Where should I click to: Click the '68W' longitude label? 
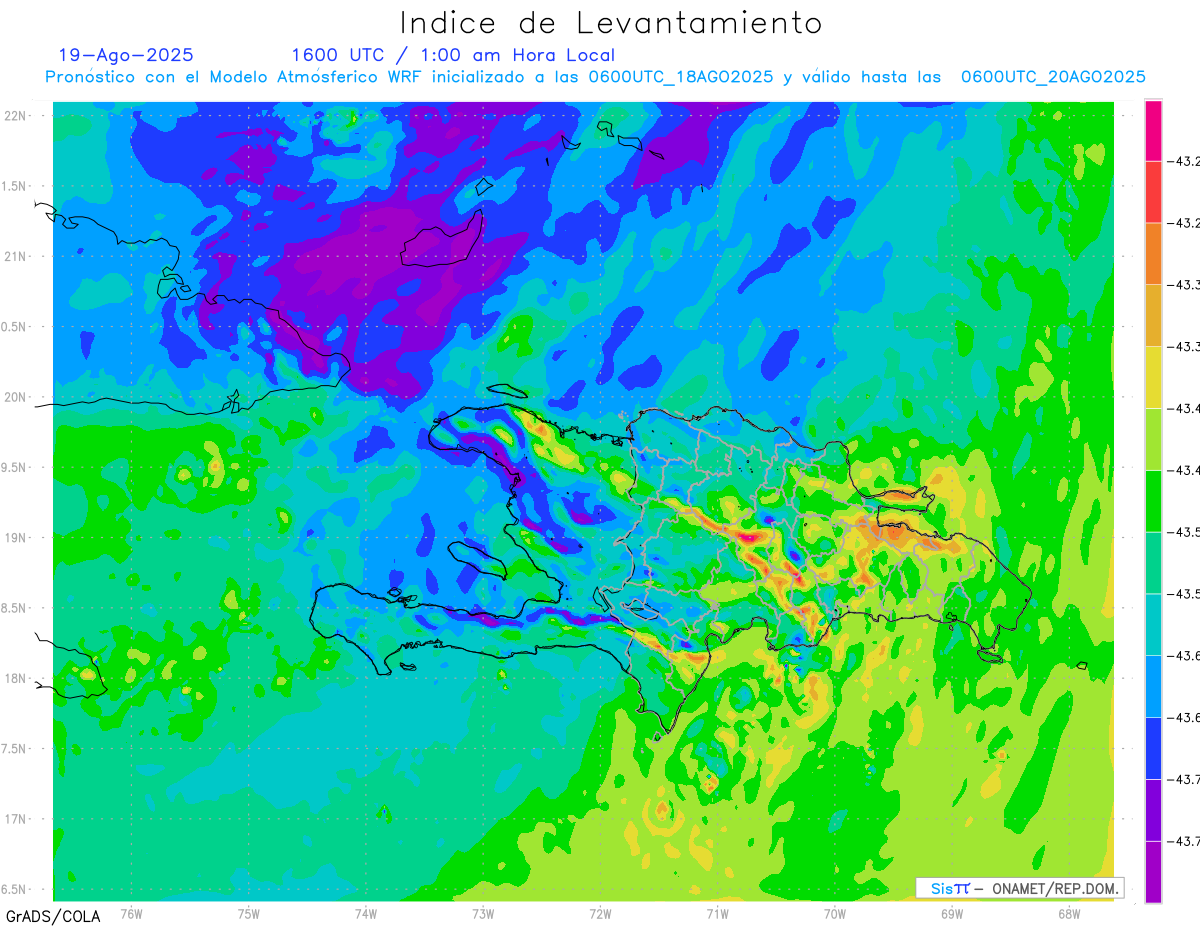(x=1069, y=913)
